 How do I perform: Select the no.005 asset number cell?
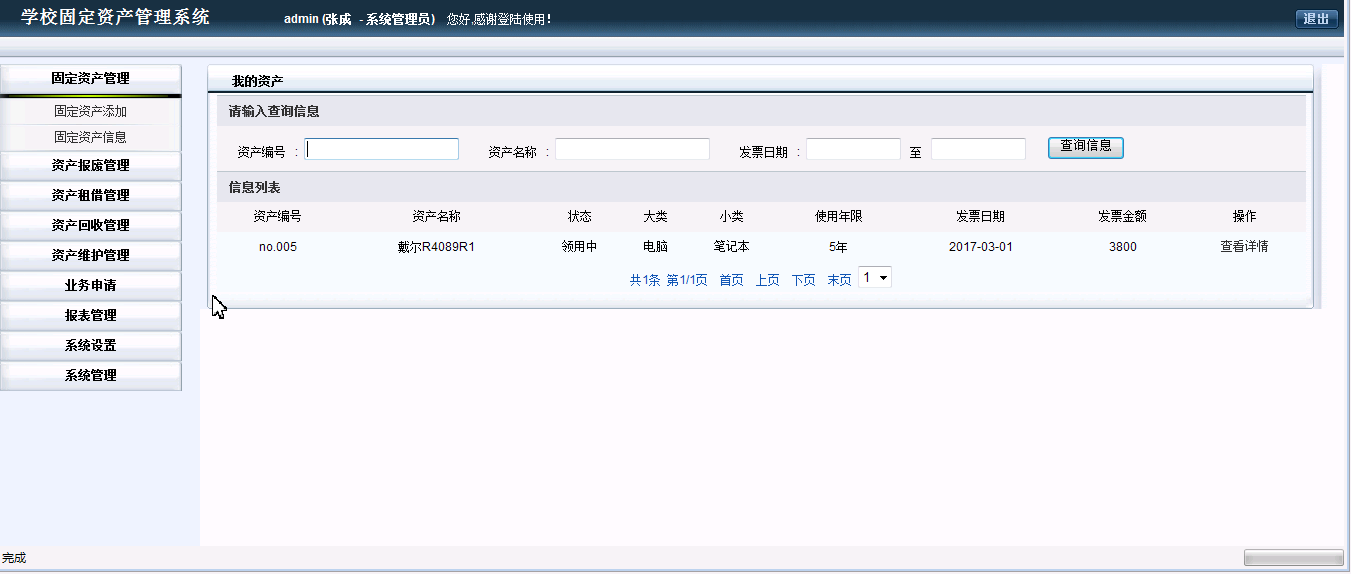click(x=278, y=247)
